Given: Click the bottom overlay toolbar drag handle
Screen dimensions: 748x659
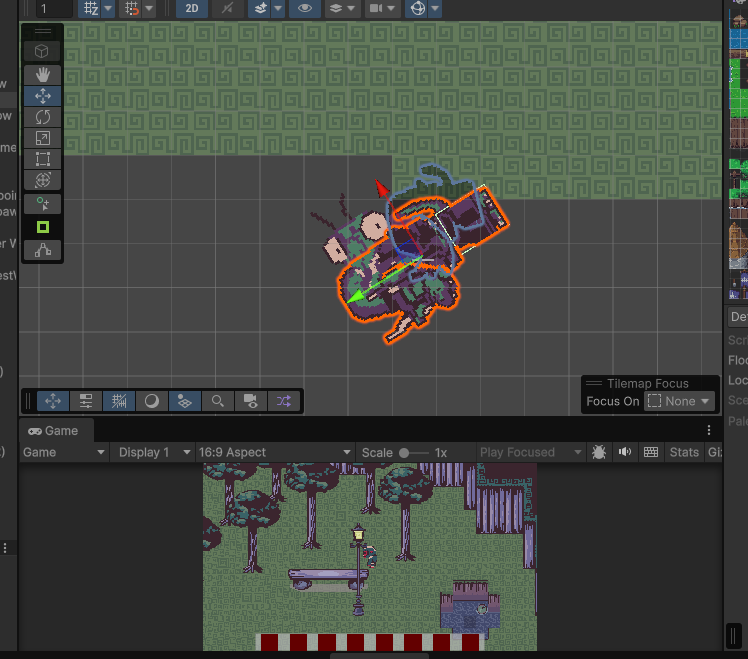Looking at the screenshot, I should pyautogui.click(x=28, y=401).
